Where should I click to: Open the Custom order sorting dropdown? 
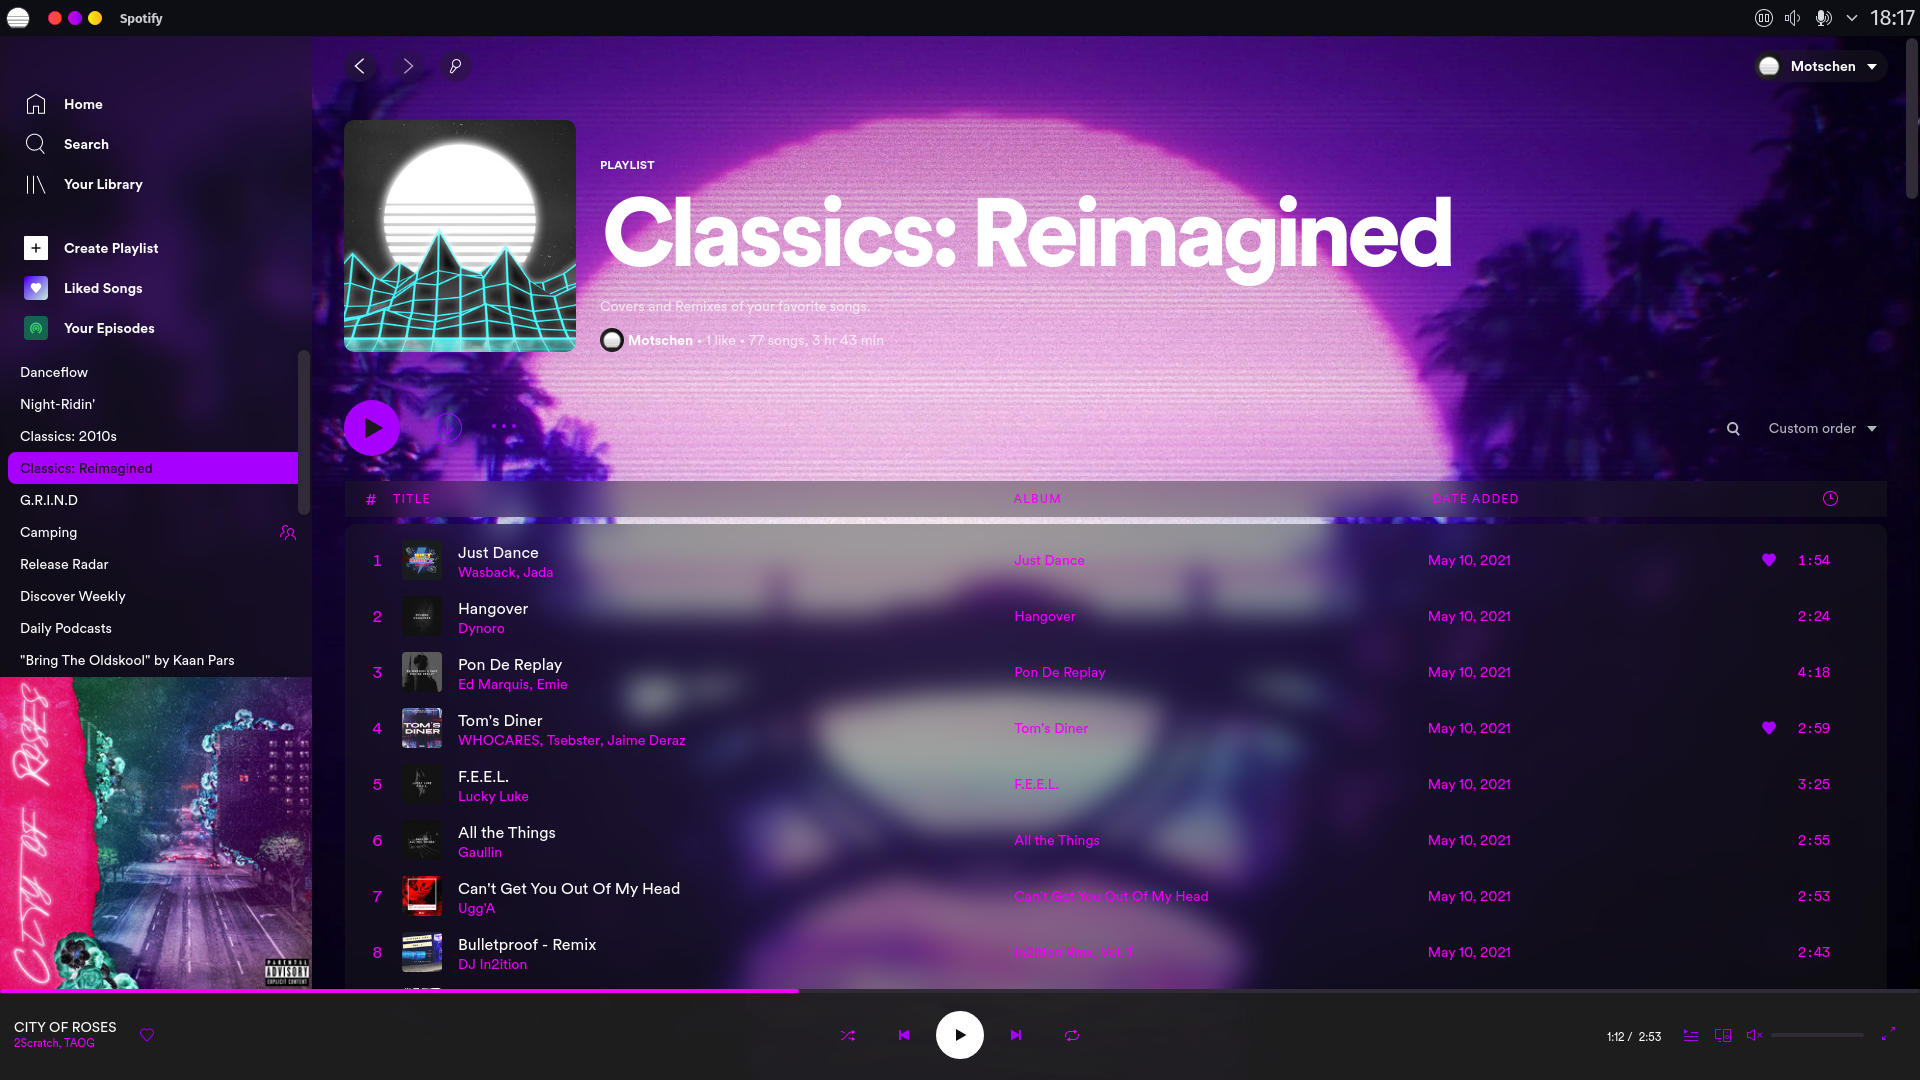coord(1820,428)
